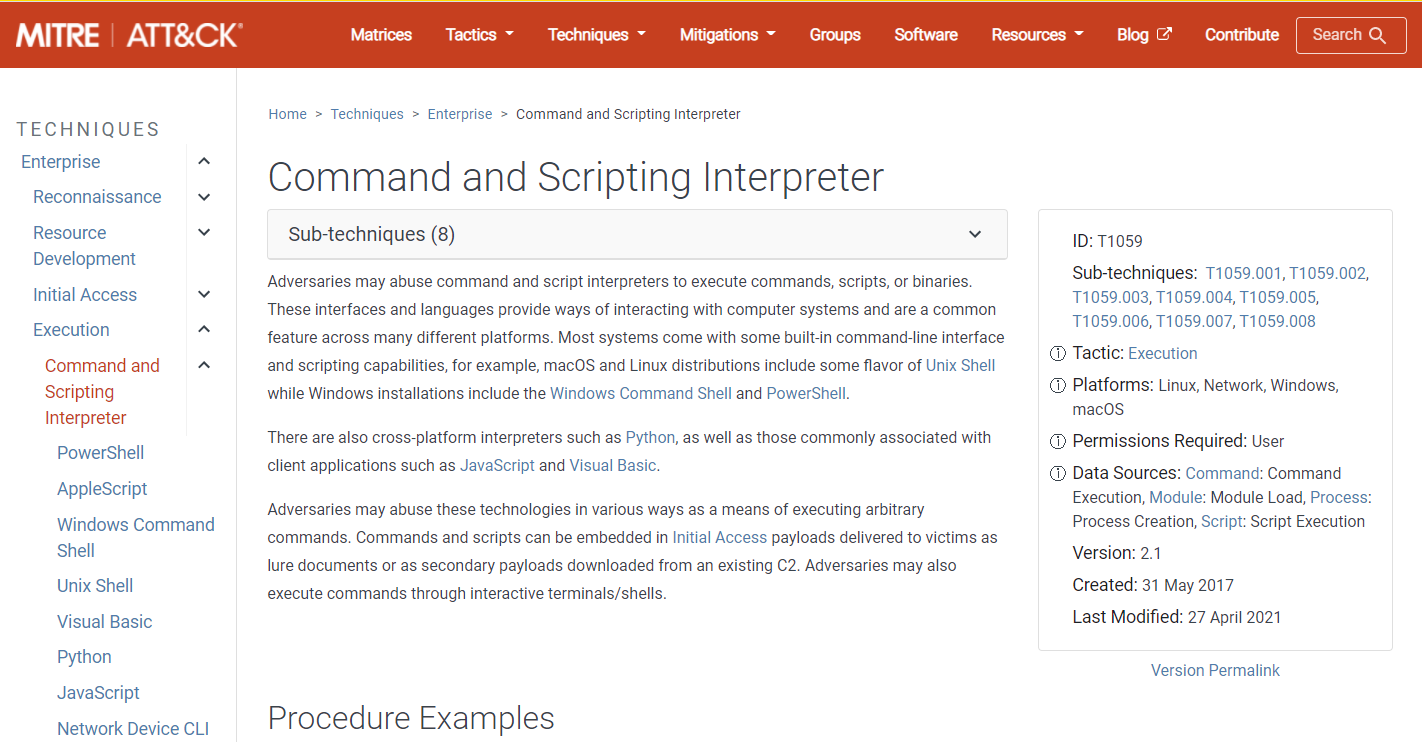Follow the T1059.001 sub-technique link
Viewport: 1422px width, 742px height.
(1243, 273)
